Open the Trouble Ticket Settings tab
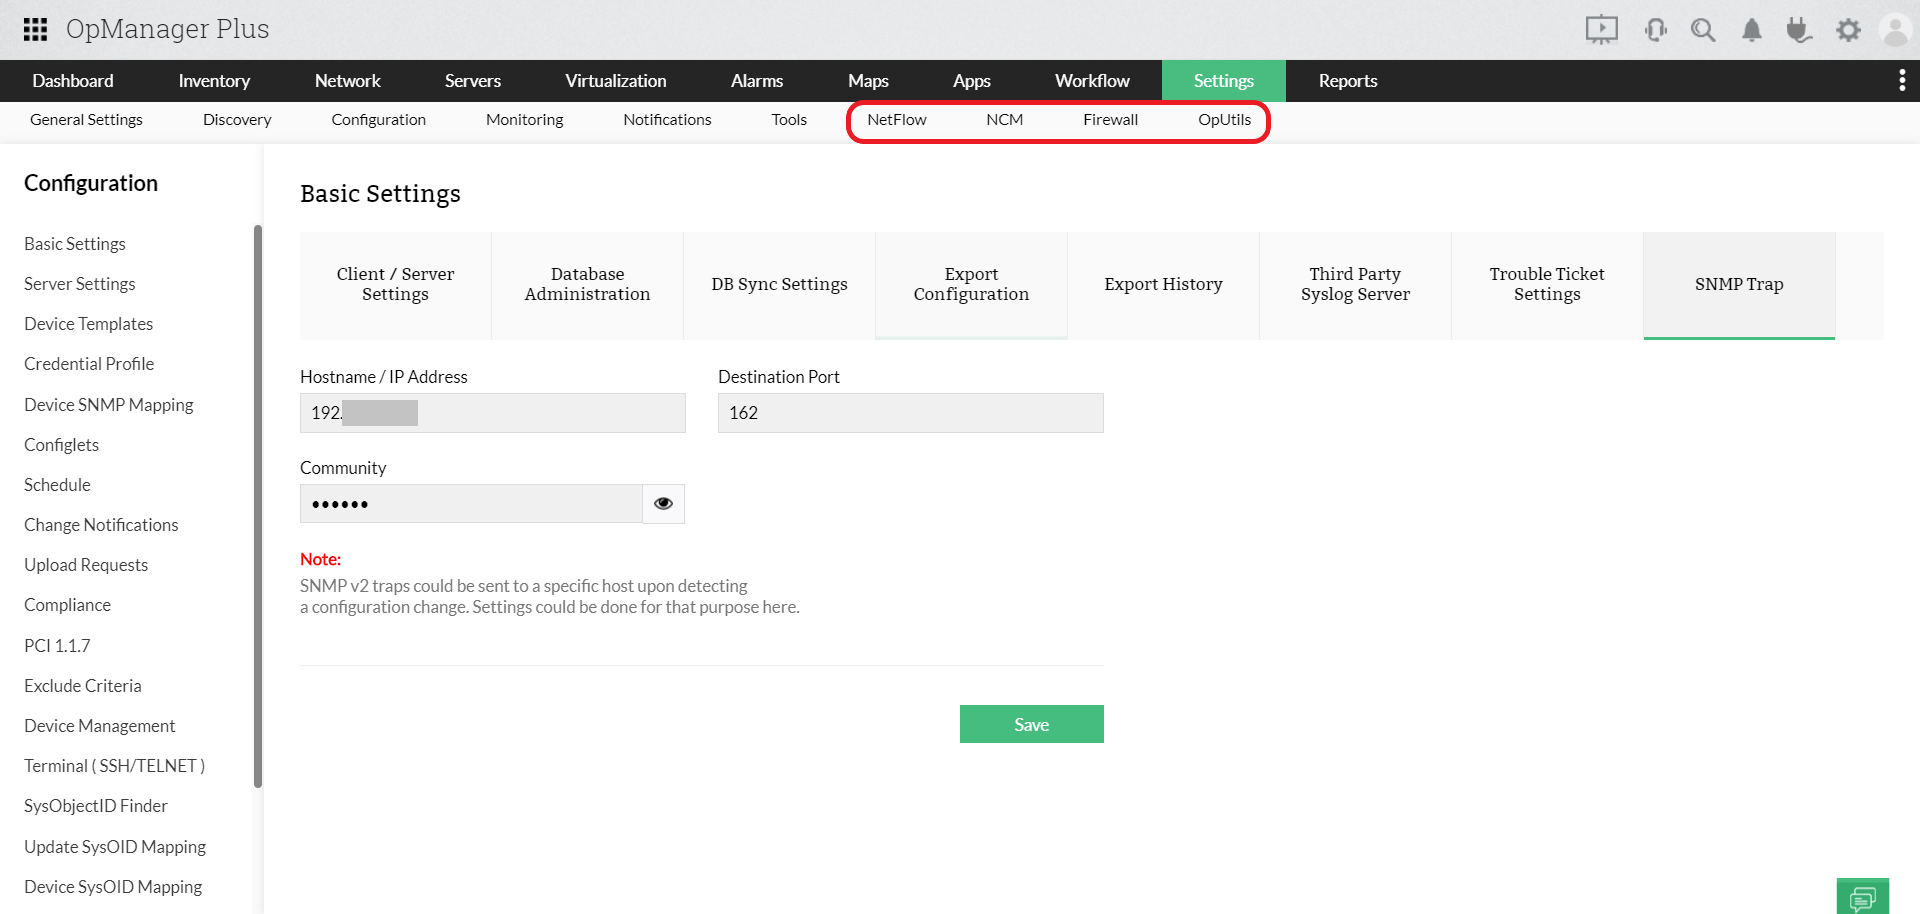This screenshot has height=914, width=1920. point(1546,284)
